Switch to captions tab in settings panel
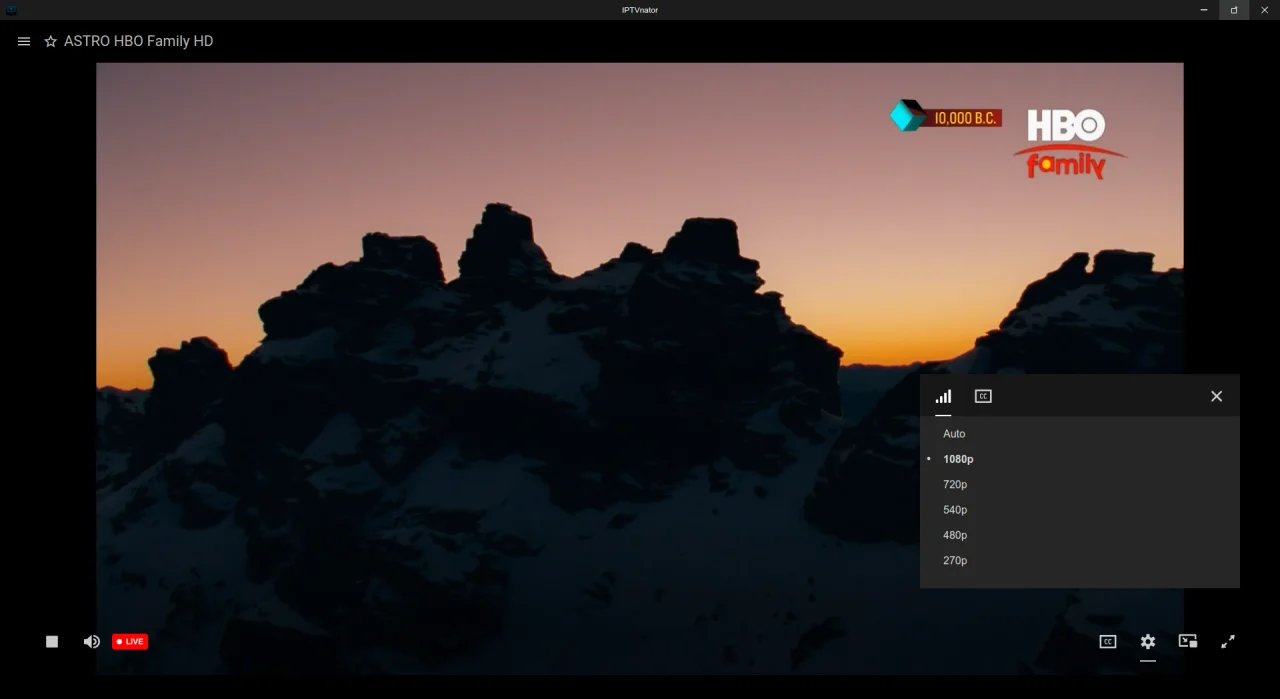 (x=983, y=396)
